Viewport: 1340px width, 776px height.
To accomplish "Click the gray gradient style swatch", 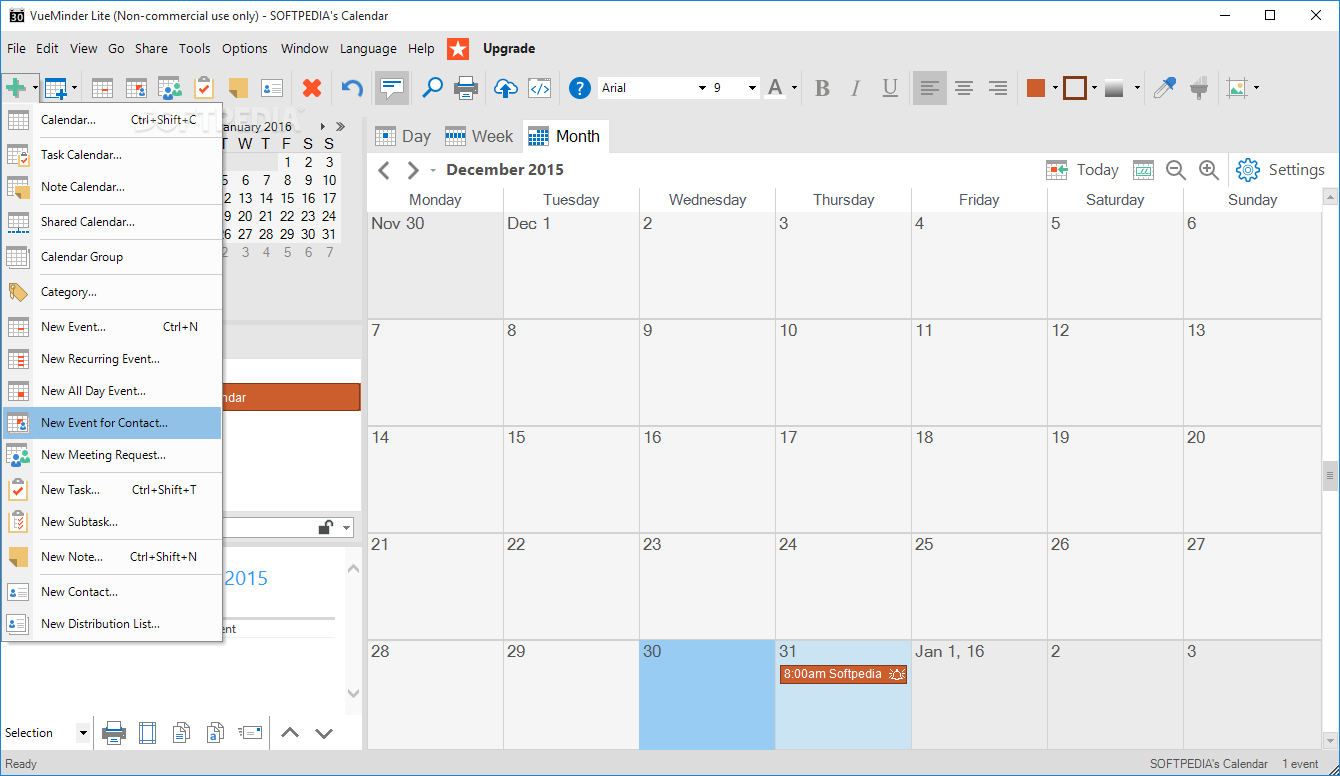I will point(1114,88).
